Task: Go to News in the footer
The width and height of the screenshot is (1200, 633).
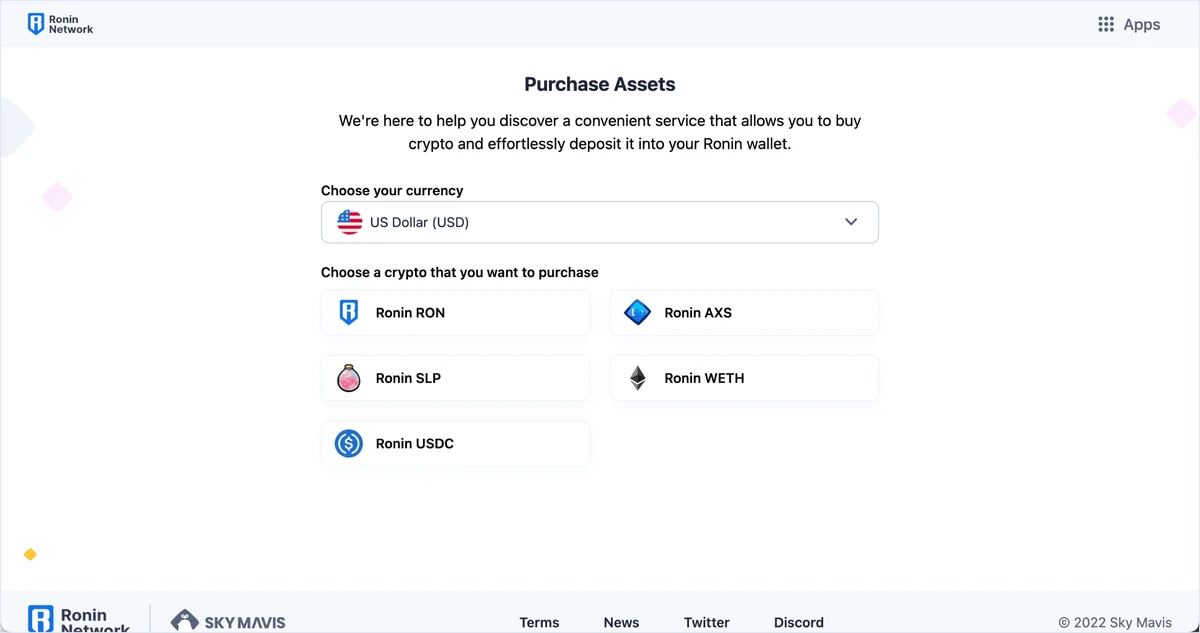Action: (x=621, y=622)
